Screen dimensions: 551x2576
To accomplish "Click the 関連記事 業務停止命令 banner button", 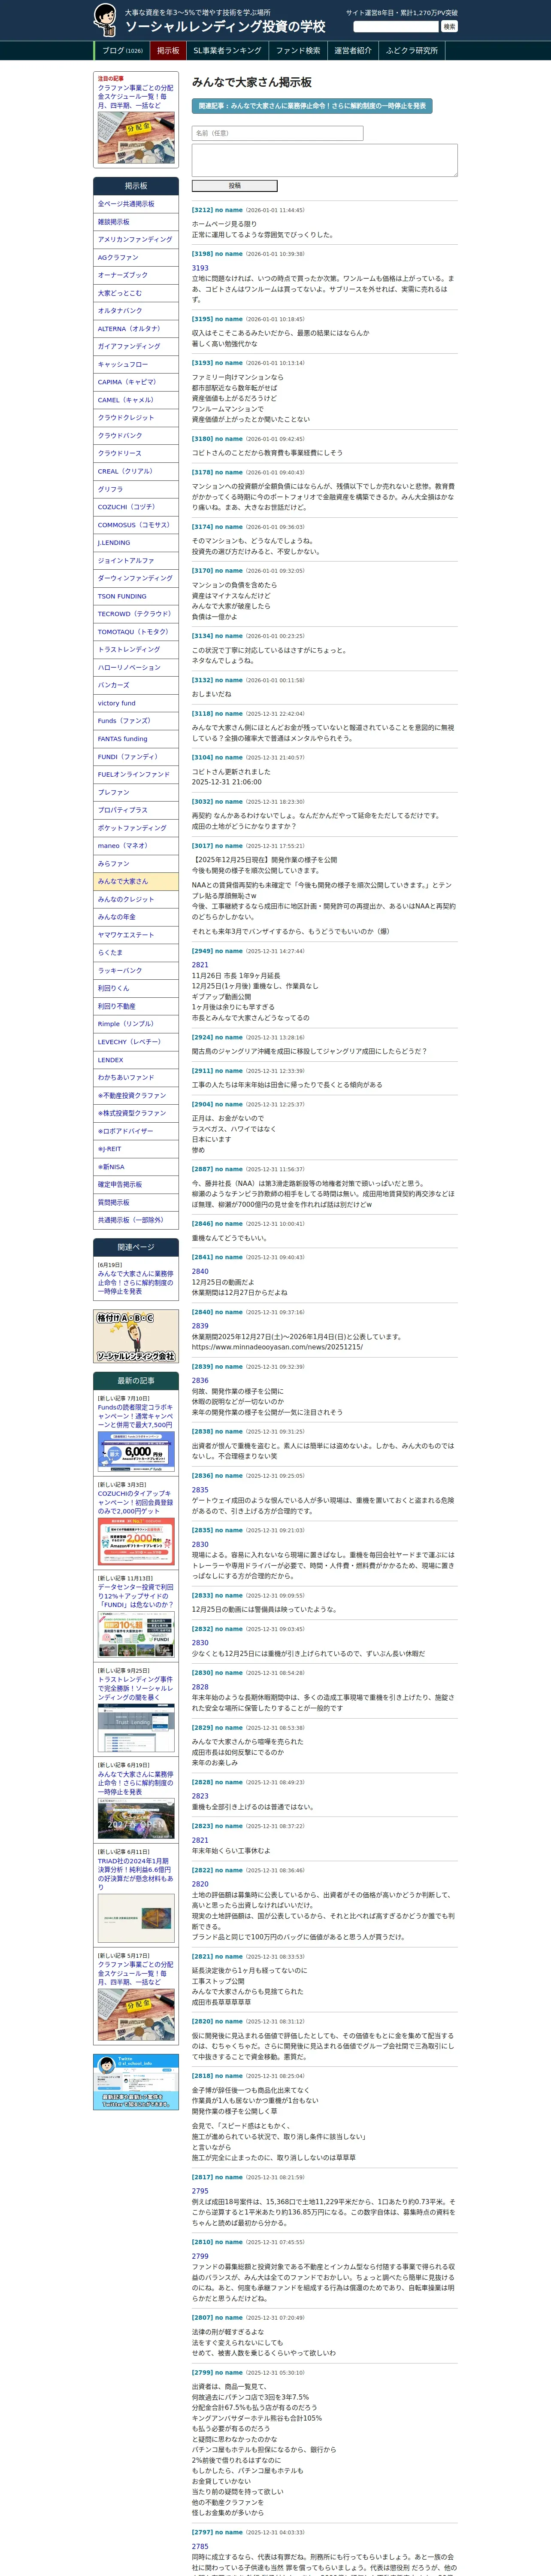I will point(312,106).
